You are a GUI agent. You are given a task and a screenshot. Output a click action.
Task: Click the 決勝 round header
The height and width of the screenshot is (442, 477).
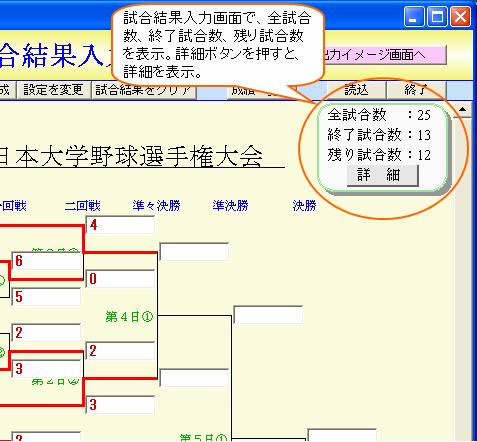(x=304, y=206)
